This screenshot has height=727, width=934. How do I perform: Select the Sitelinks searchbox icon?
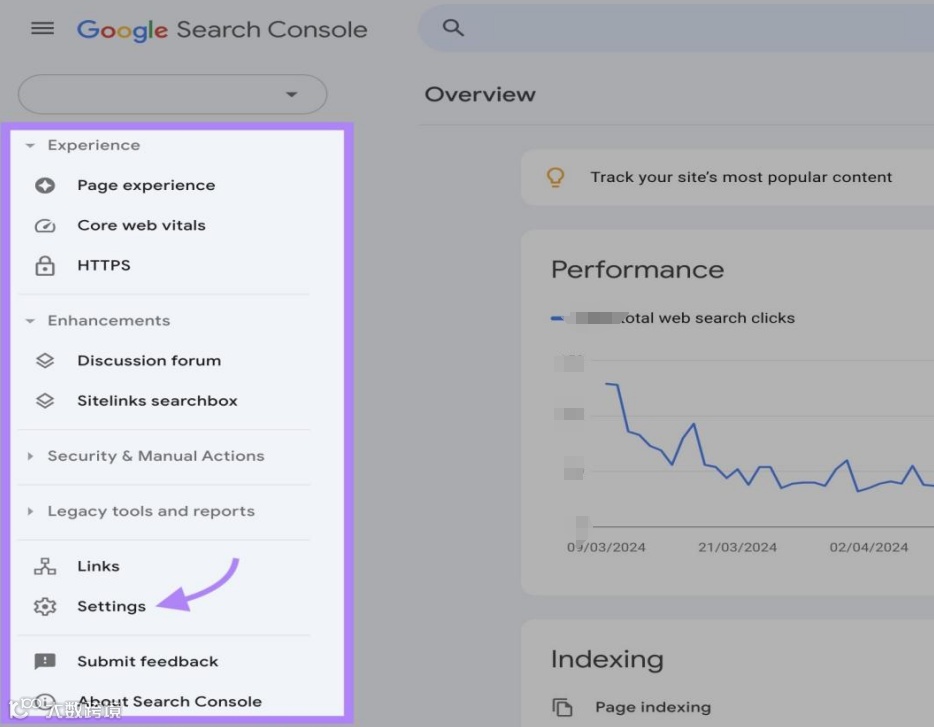pyautogui.click(x=45, y=400)
